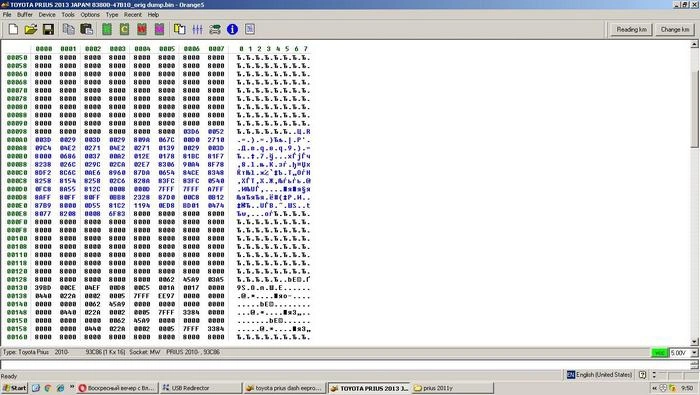This screenshot has width=700, height=395.
Task: Select hex cell 2710 in row 000A0
Action: [216, 140]
